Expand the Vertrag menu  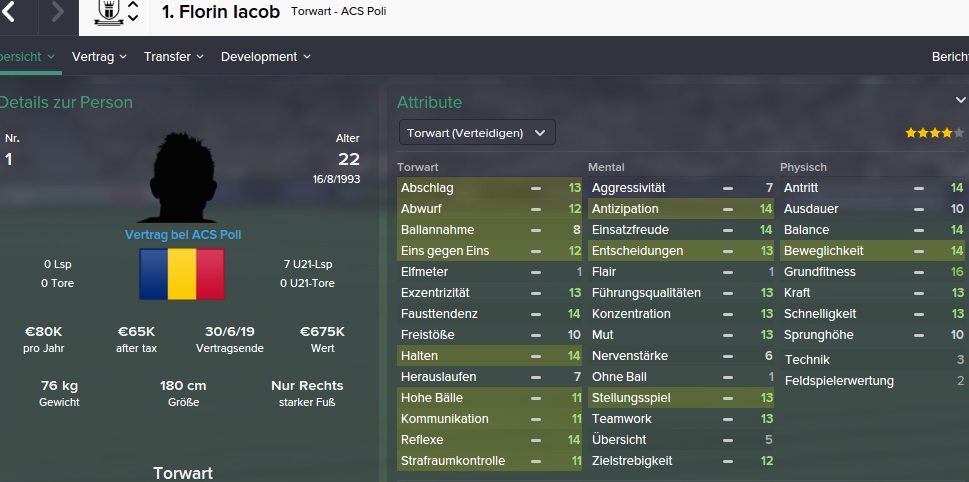click(99, 57)
